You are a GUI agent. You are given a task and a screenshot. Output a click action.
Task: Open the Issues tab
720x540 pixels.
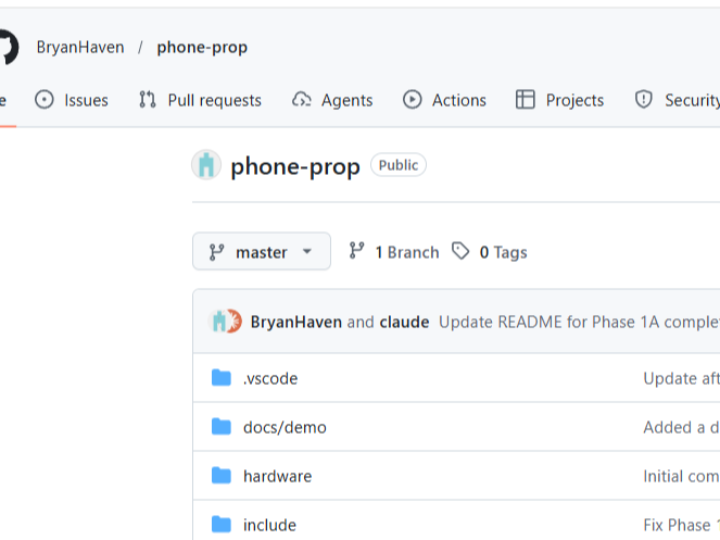pos(72,100)
